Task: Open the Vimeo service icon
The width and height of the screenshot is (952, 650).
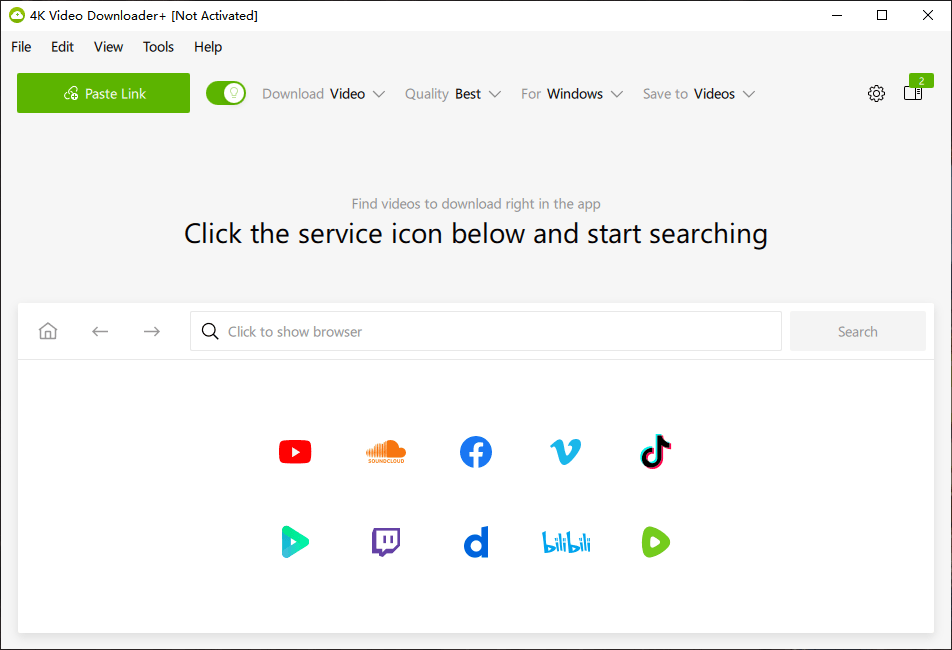Action: pyautogui.click(x=565, y=452)
